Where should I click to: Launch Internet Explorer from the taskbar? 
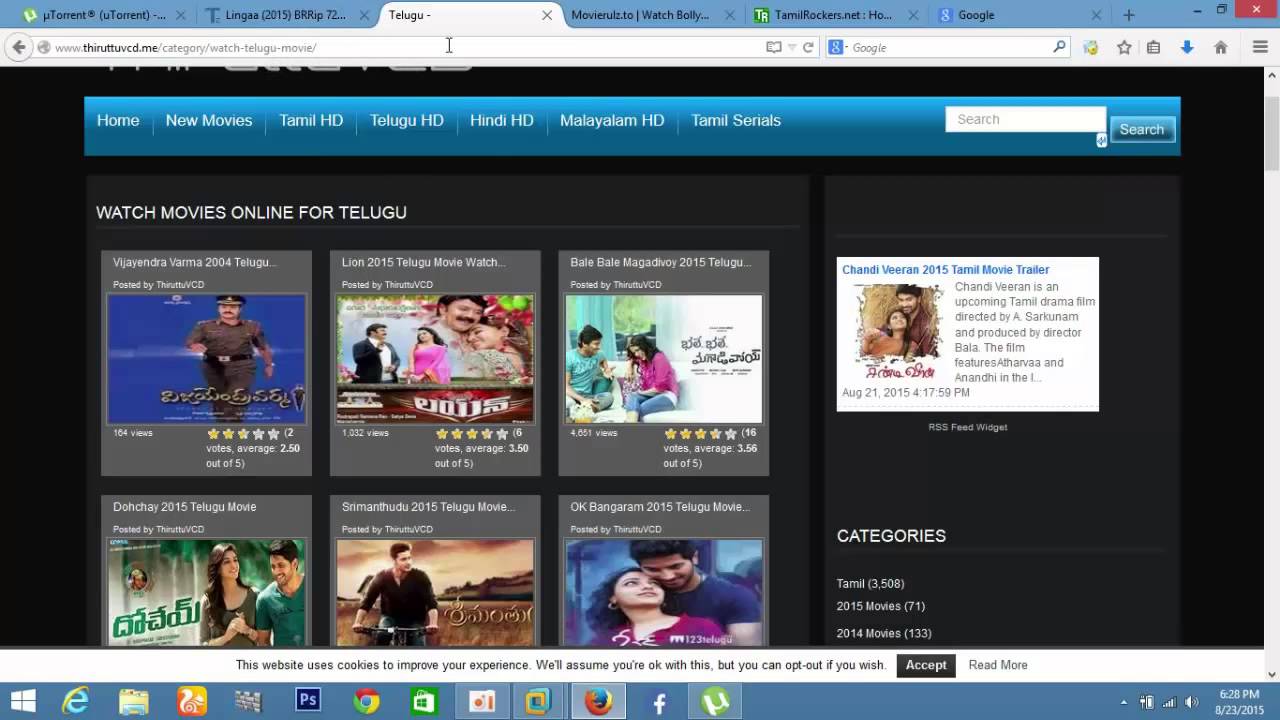click(x=76, y=702)
